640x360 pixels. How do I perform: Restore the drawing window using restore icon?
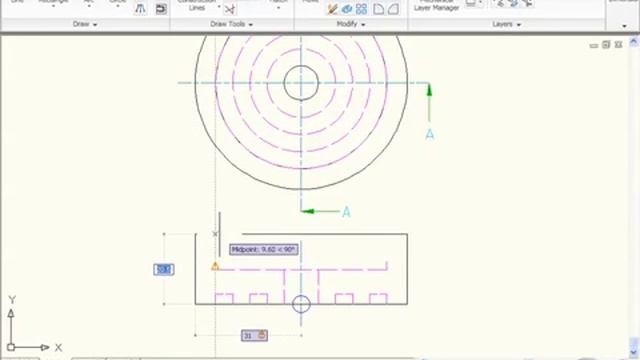click(606, 44)
